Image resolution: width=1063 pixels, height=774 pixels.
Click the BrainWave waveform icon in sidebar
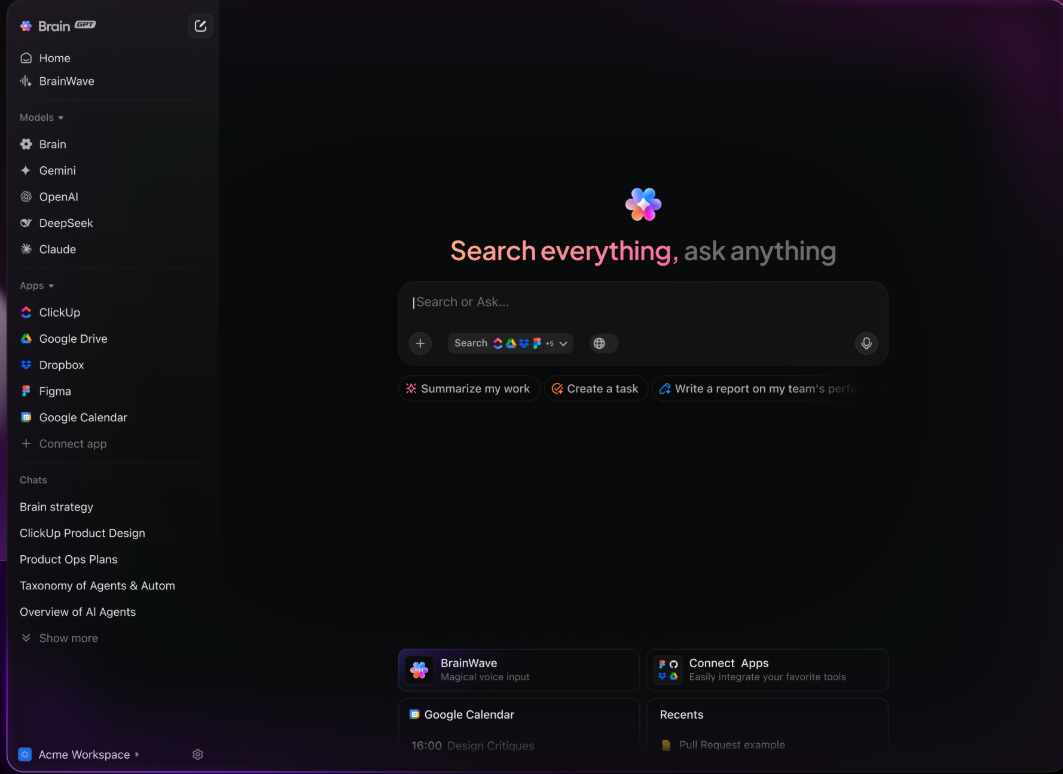coord(26,81)
